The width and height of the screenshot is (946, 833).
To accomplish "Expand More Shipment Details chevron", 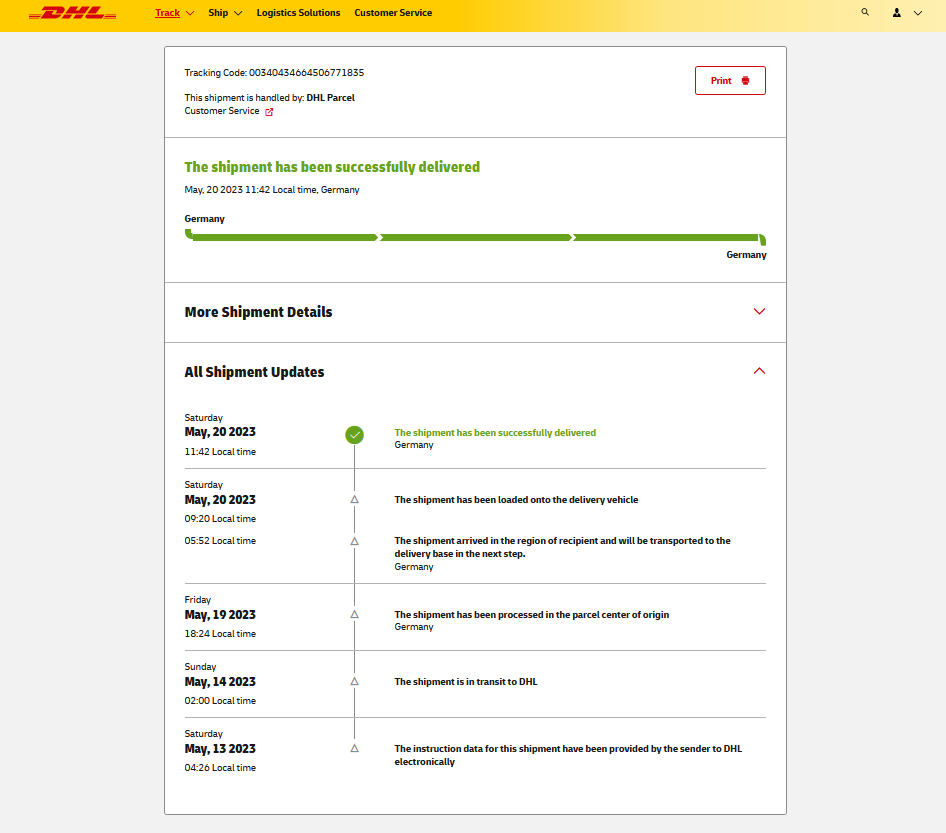I will 759,312.
